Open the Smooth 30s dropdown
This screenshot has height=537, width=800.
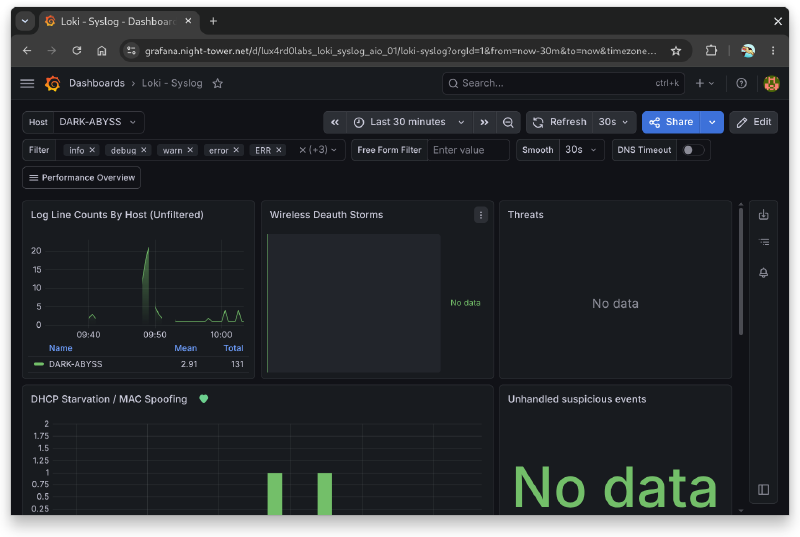[x=581, y=150]
